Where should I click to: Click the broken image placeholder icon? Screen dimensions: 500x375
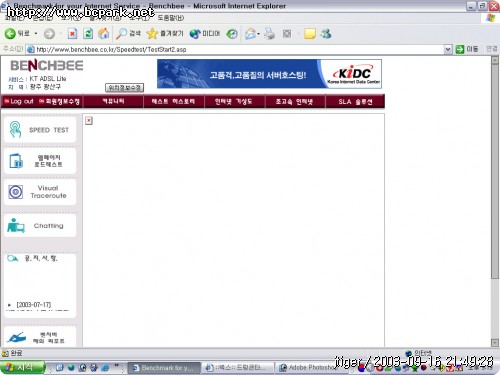click(x=89, y=120)
